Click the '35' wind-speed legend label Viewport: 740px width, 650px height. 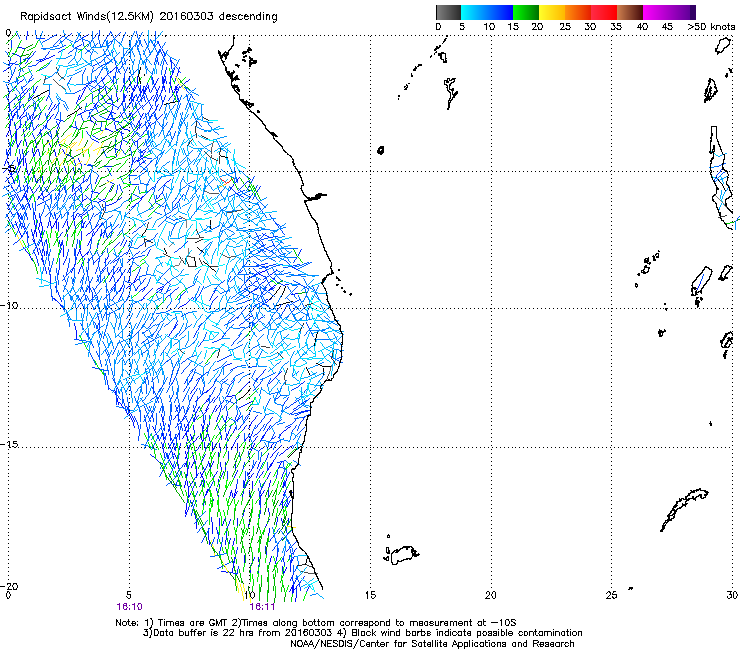tap(616, 27)
